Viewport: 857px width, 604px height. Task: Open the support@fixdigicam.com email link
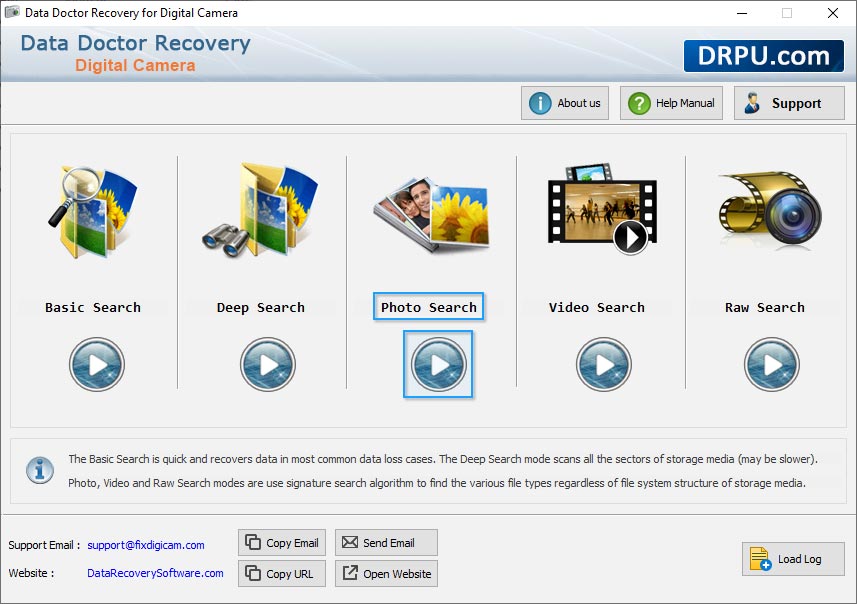pos(146,545)
